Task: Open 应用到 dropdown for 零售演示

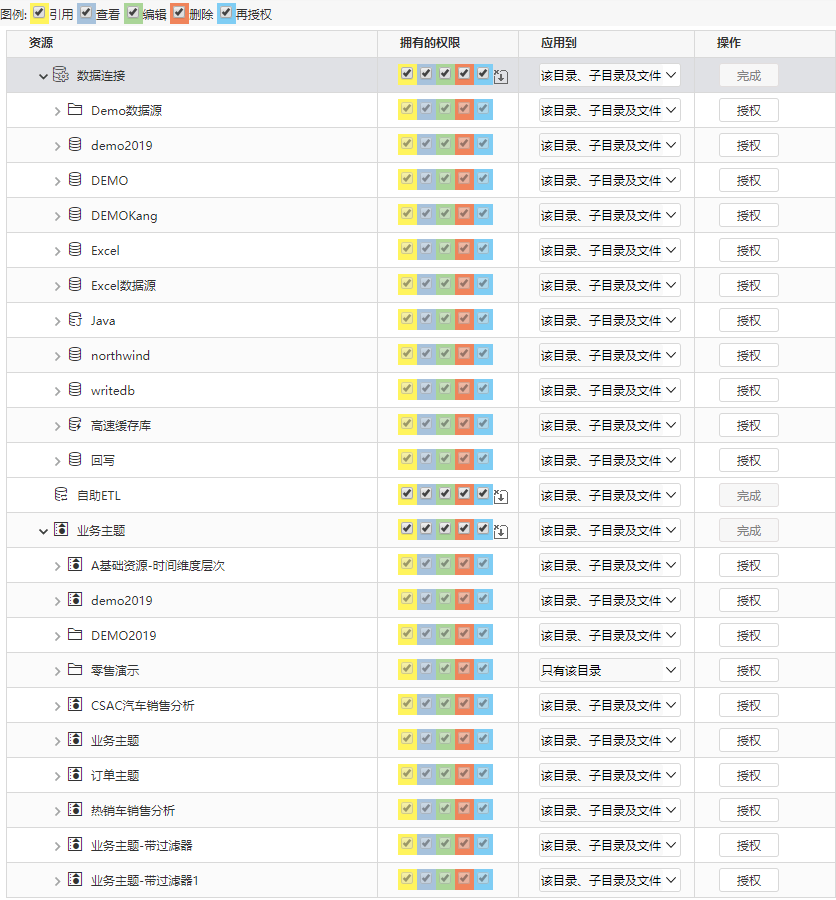Action: tap(609, 670)
